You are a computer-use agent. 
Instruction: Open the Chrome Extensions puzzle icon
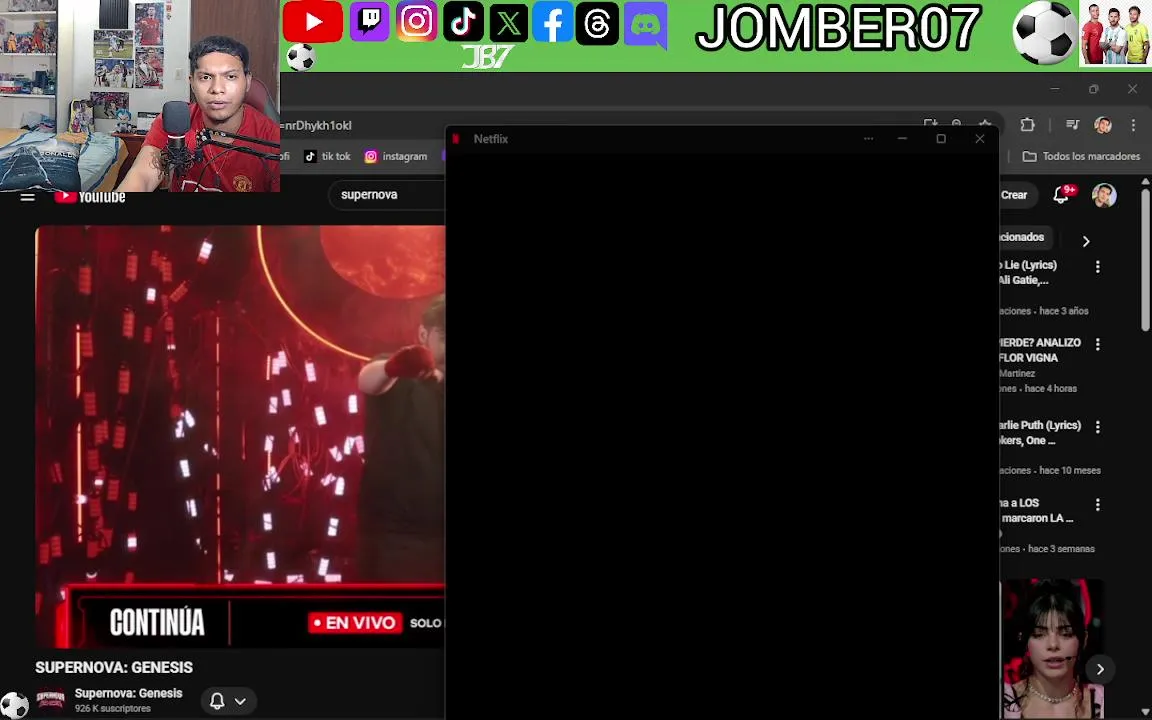pyautogui.click(x=1027, y=125)
